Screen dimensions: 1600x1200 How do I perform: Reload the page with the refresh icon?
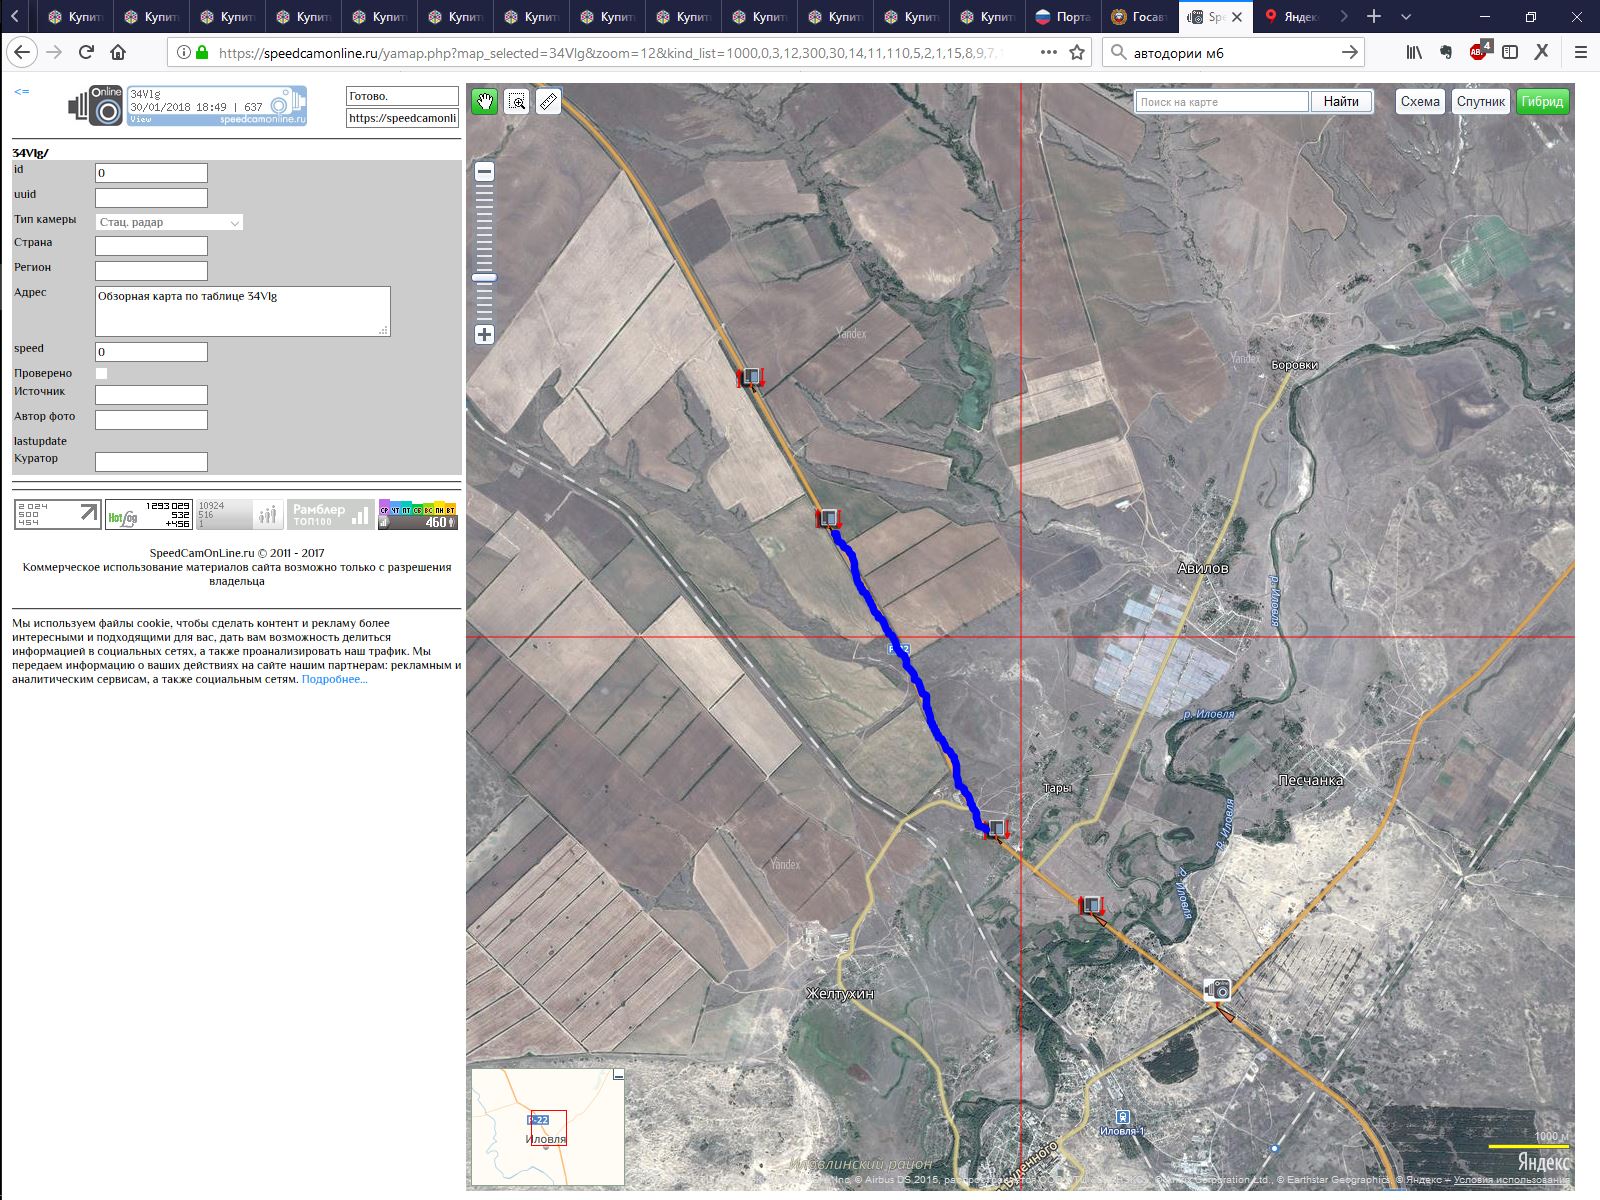(86, 52)
